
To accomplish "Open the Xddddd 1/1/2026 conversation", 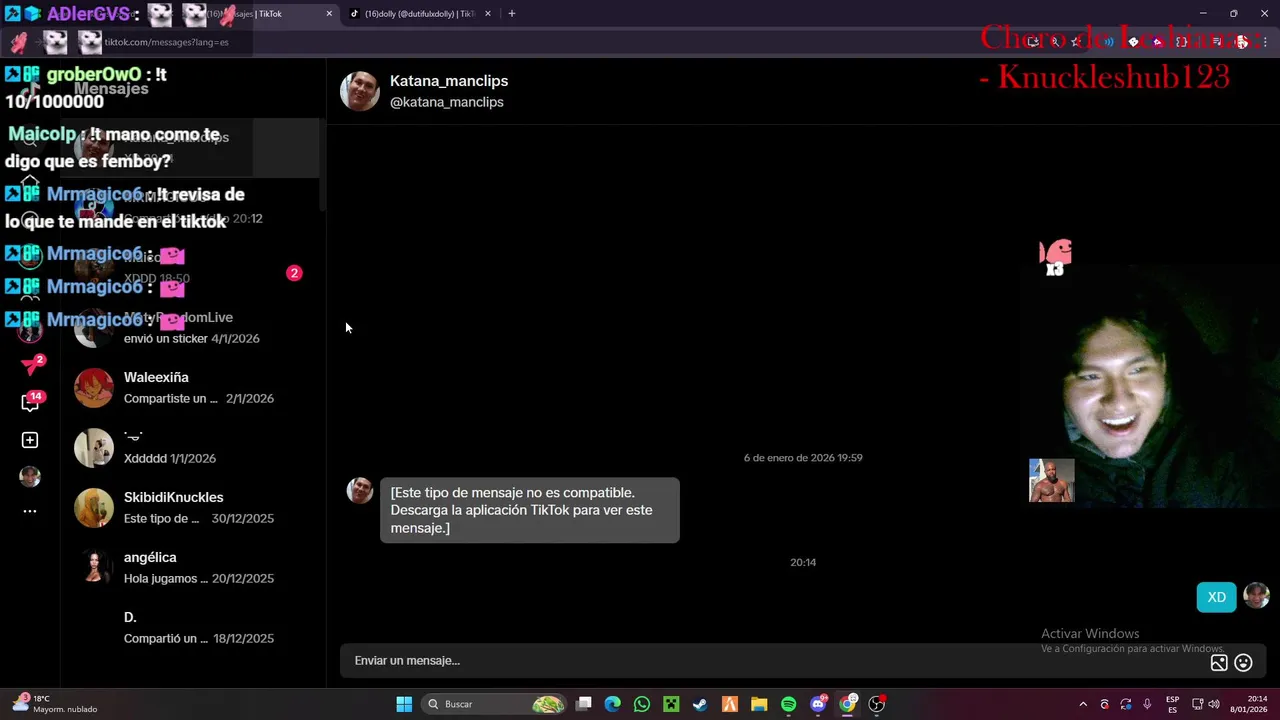I will click(190, 448).
